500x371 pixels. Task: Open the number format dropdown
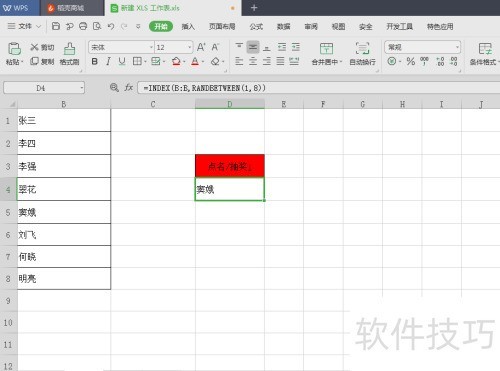pyautogui.click(x=458, y=47)
